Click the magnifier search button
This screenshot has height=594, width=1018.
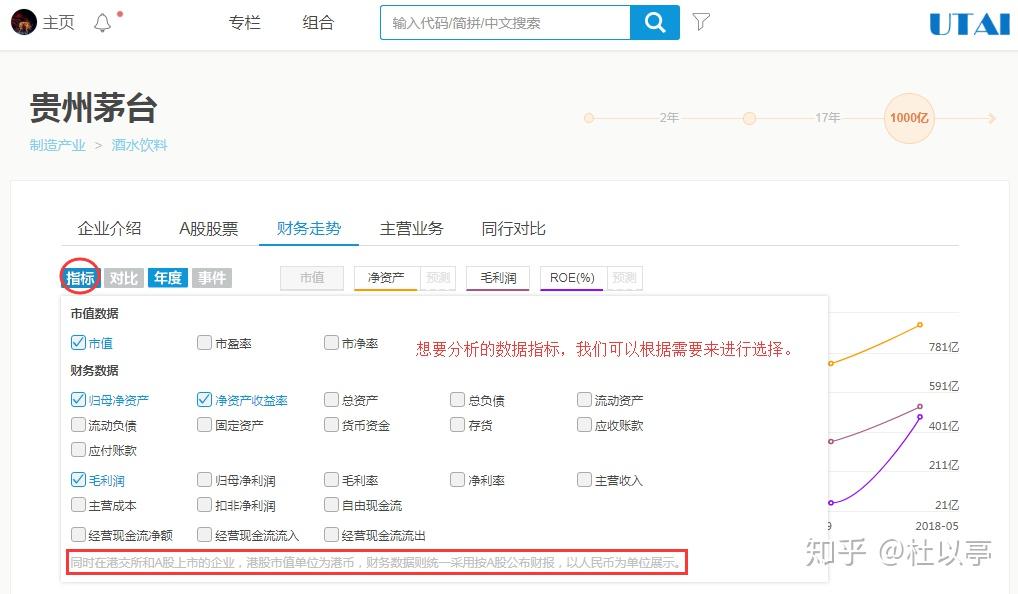click(x=654, y=23)
